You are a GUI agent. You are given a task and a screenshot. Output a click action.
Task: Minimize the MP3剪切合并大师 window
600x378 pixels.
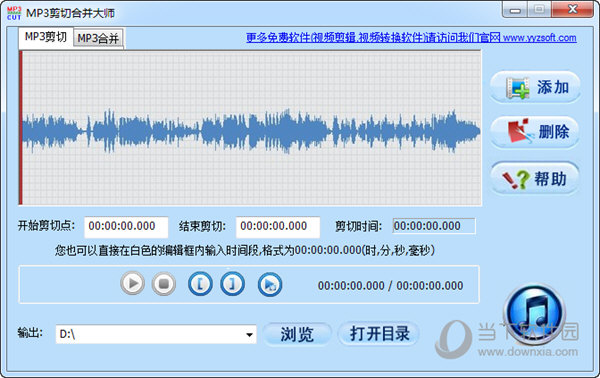[515, 10]
